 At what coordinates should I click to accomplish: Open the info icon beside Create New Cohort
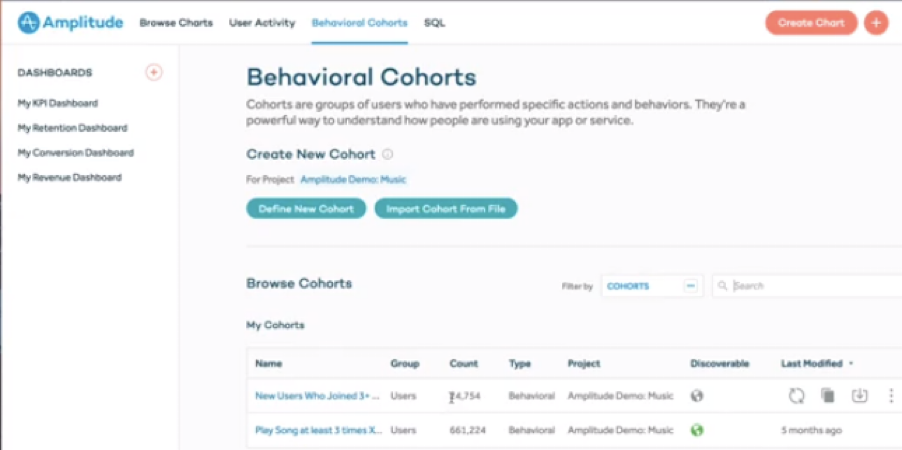tap(388, 154)
